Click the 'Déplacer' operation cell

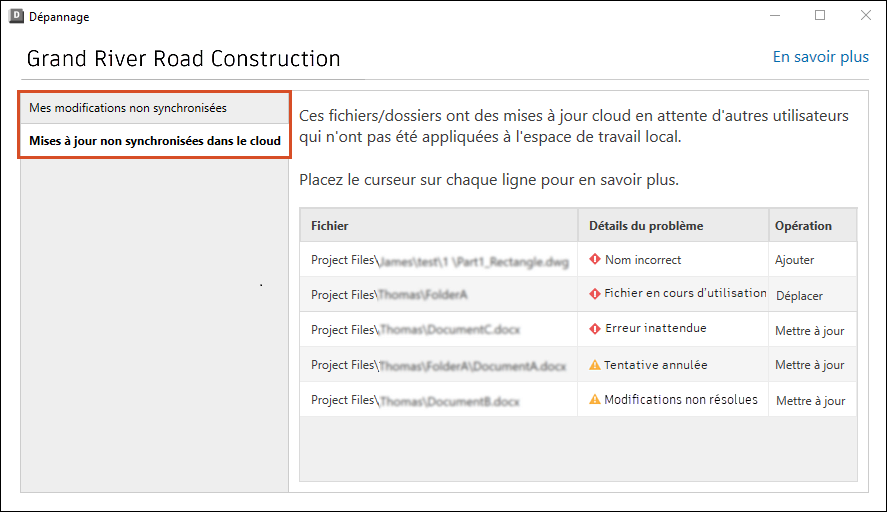point(812,295)
